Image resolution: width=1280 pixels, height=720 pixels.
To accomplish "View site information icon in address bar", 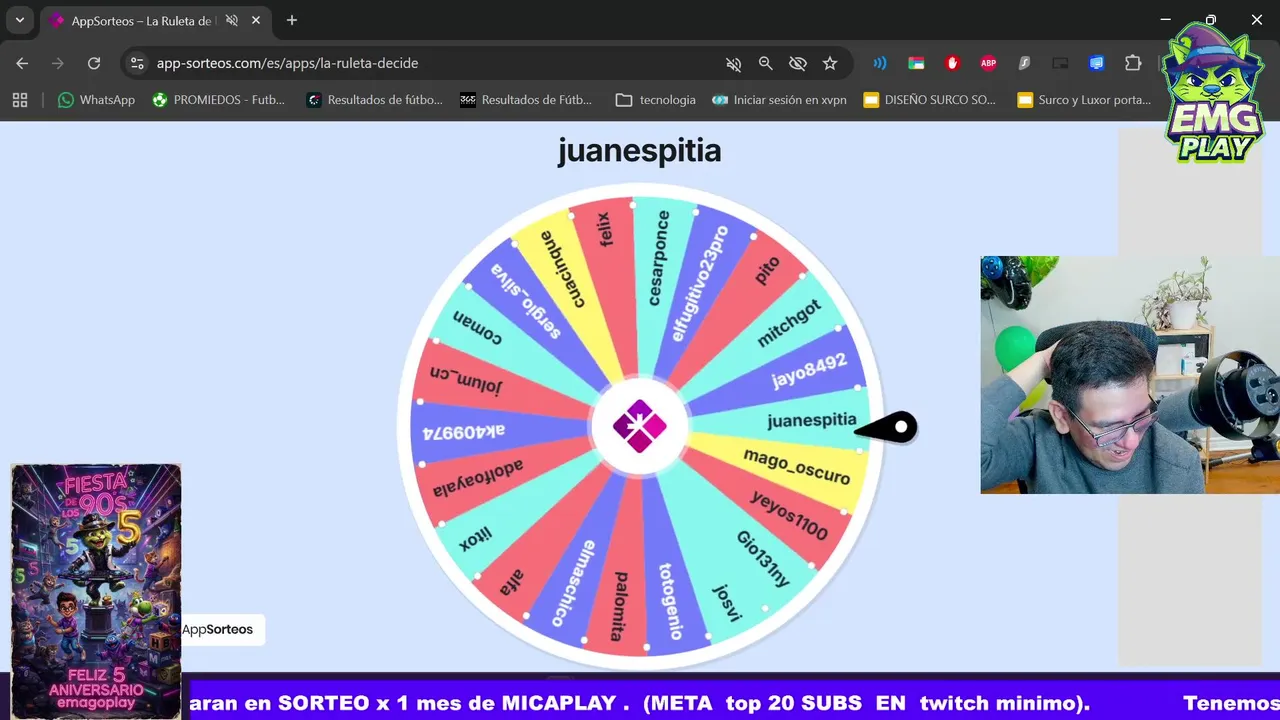I will [138, 63].
